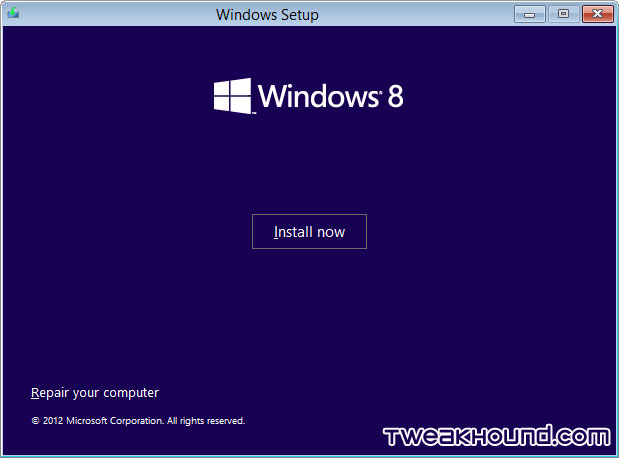
Task: Click the Install now button
Action: tap(309, 231)
